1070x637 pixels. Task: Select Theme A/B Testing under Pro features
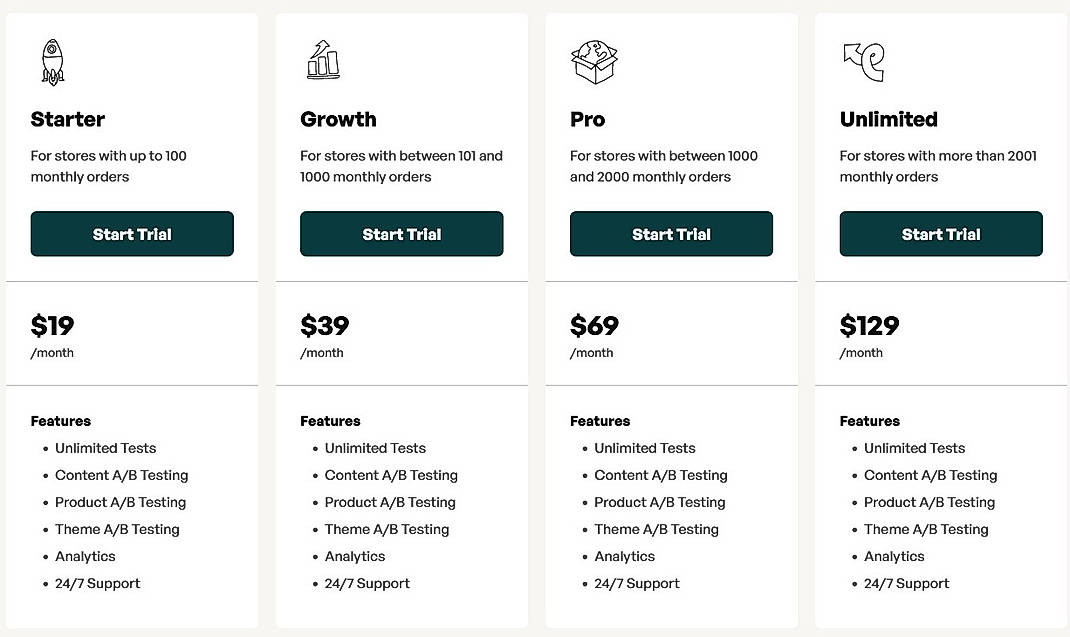pos(657,529)
